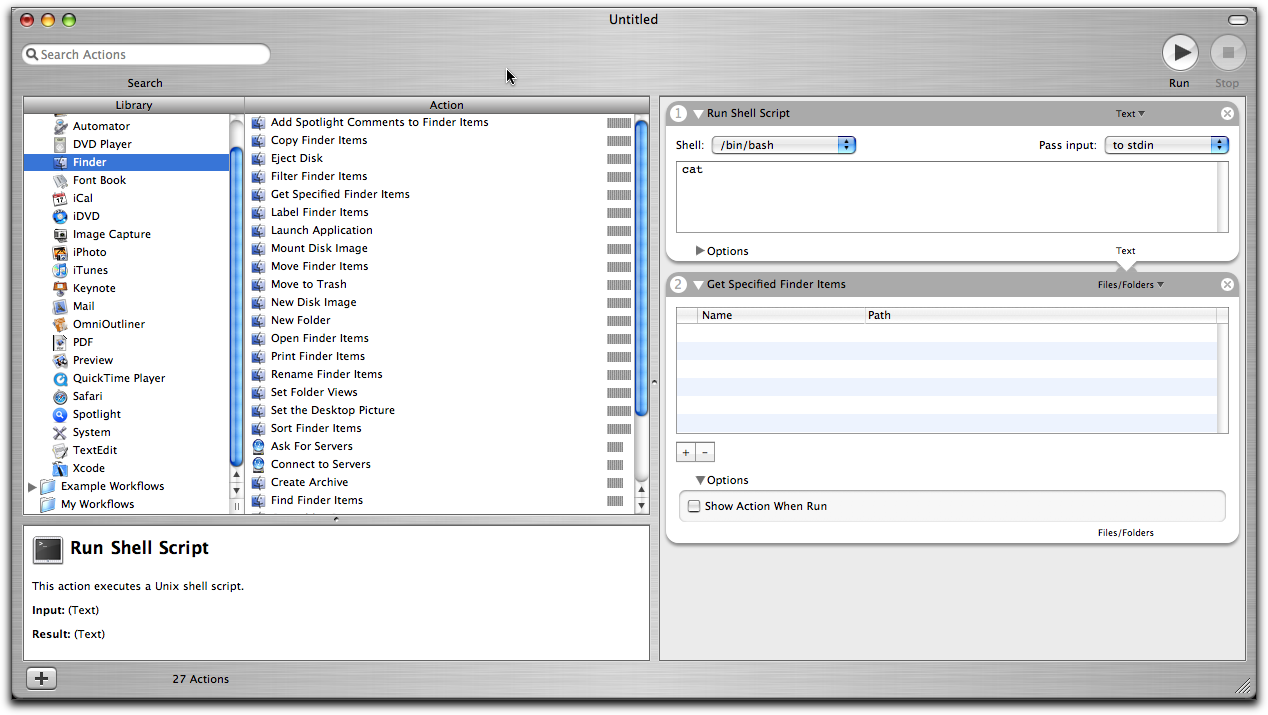Select the TextEdit library icon
This screenshot has height=715, width=1268.
60,450
